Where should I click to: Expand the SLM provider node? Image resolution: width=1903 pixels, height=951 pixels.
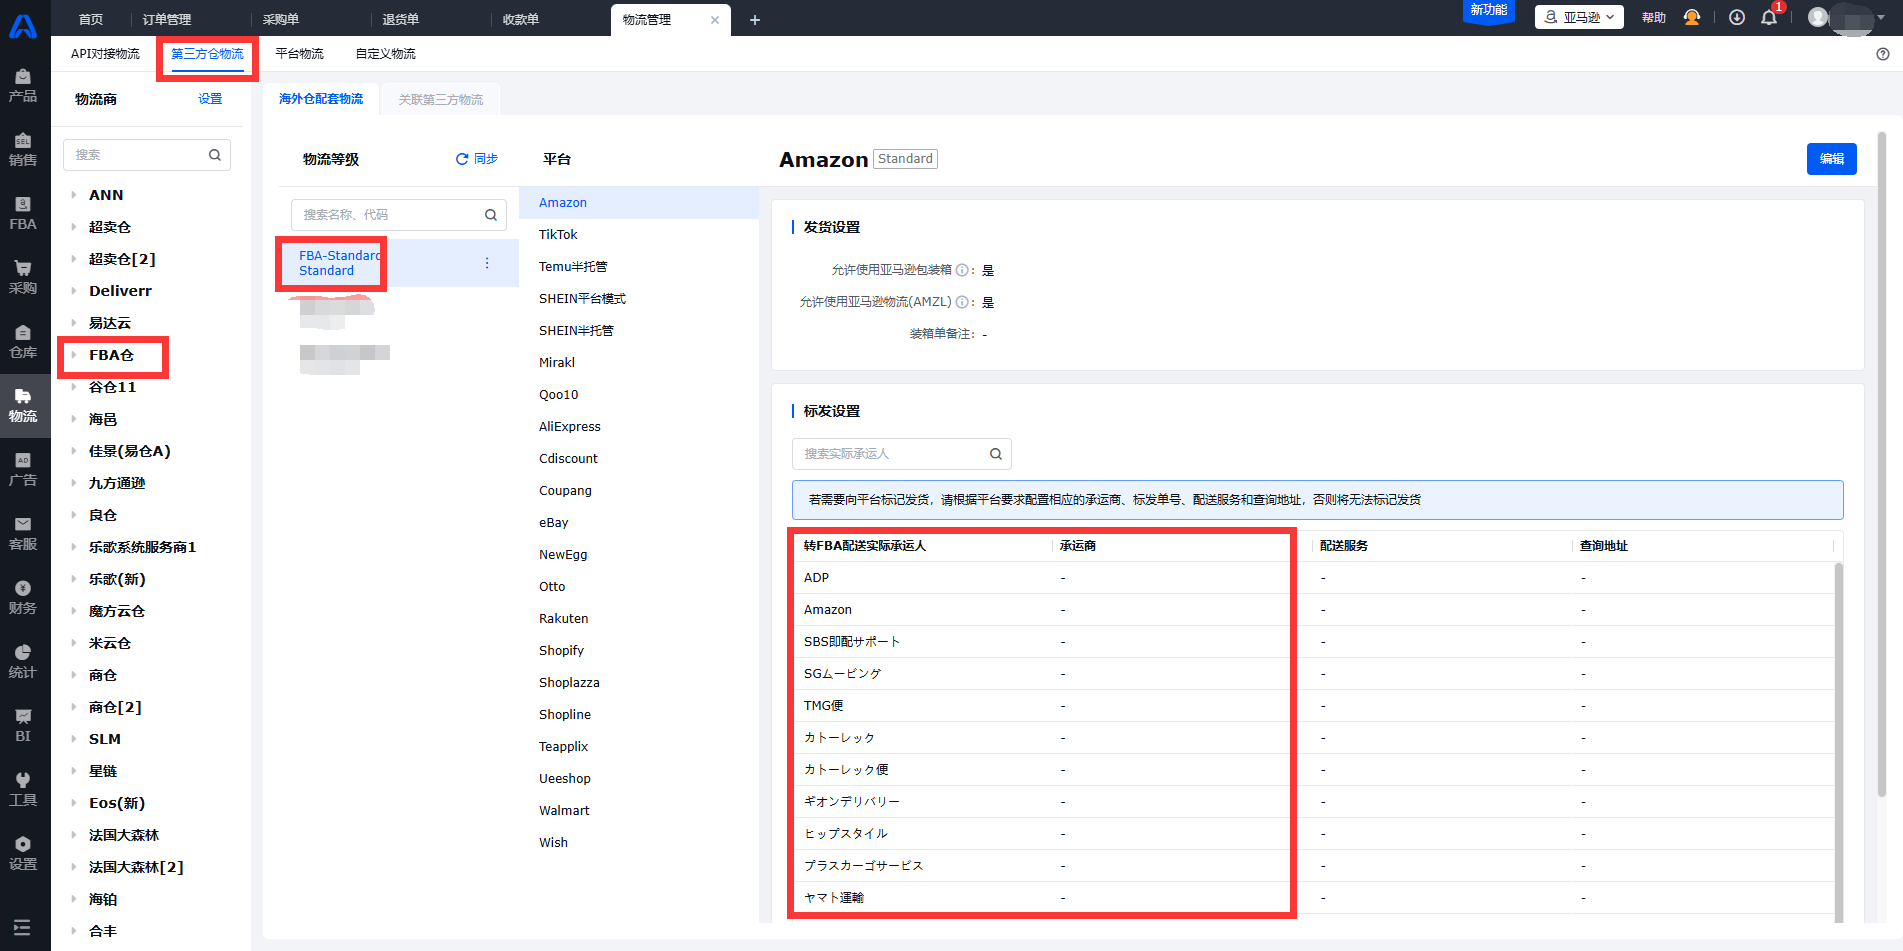[x=74, y=739]
